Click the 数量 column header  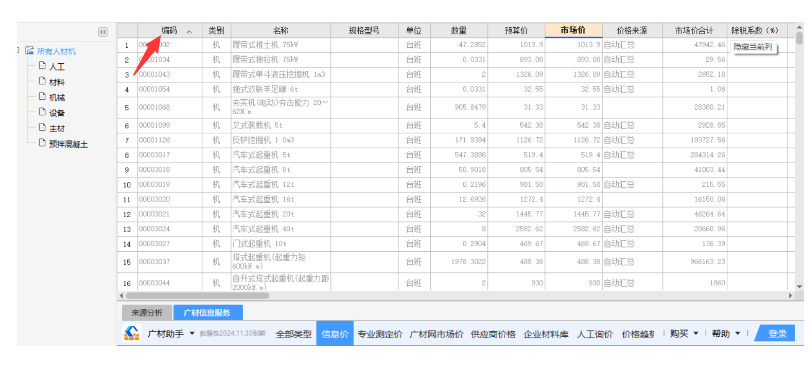click(458, 31)
